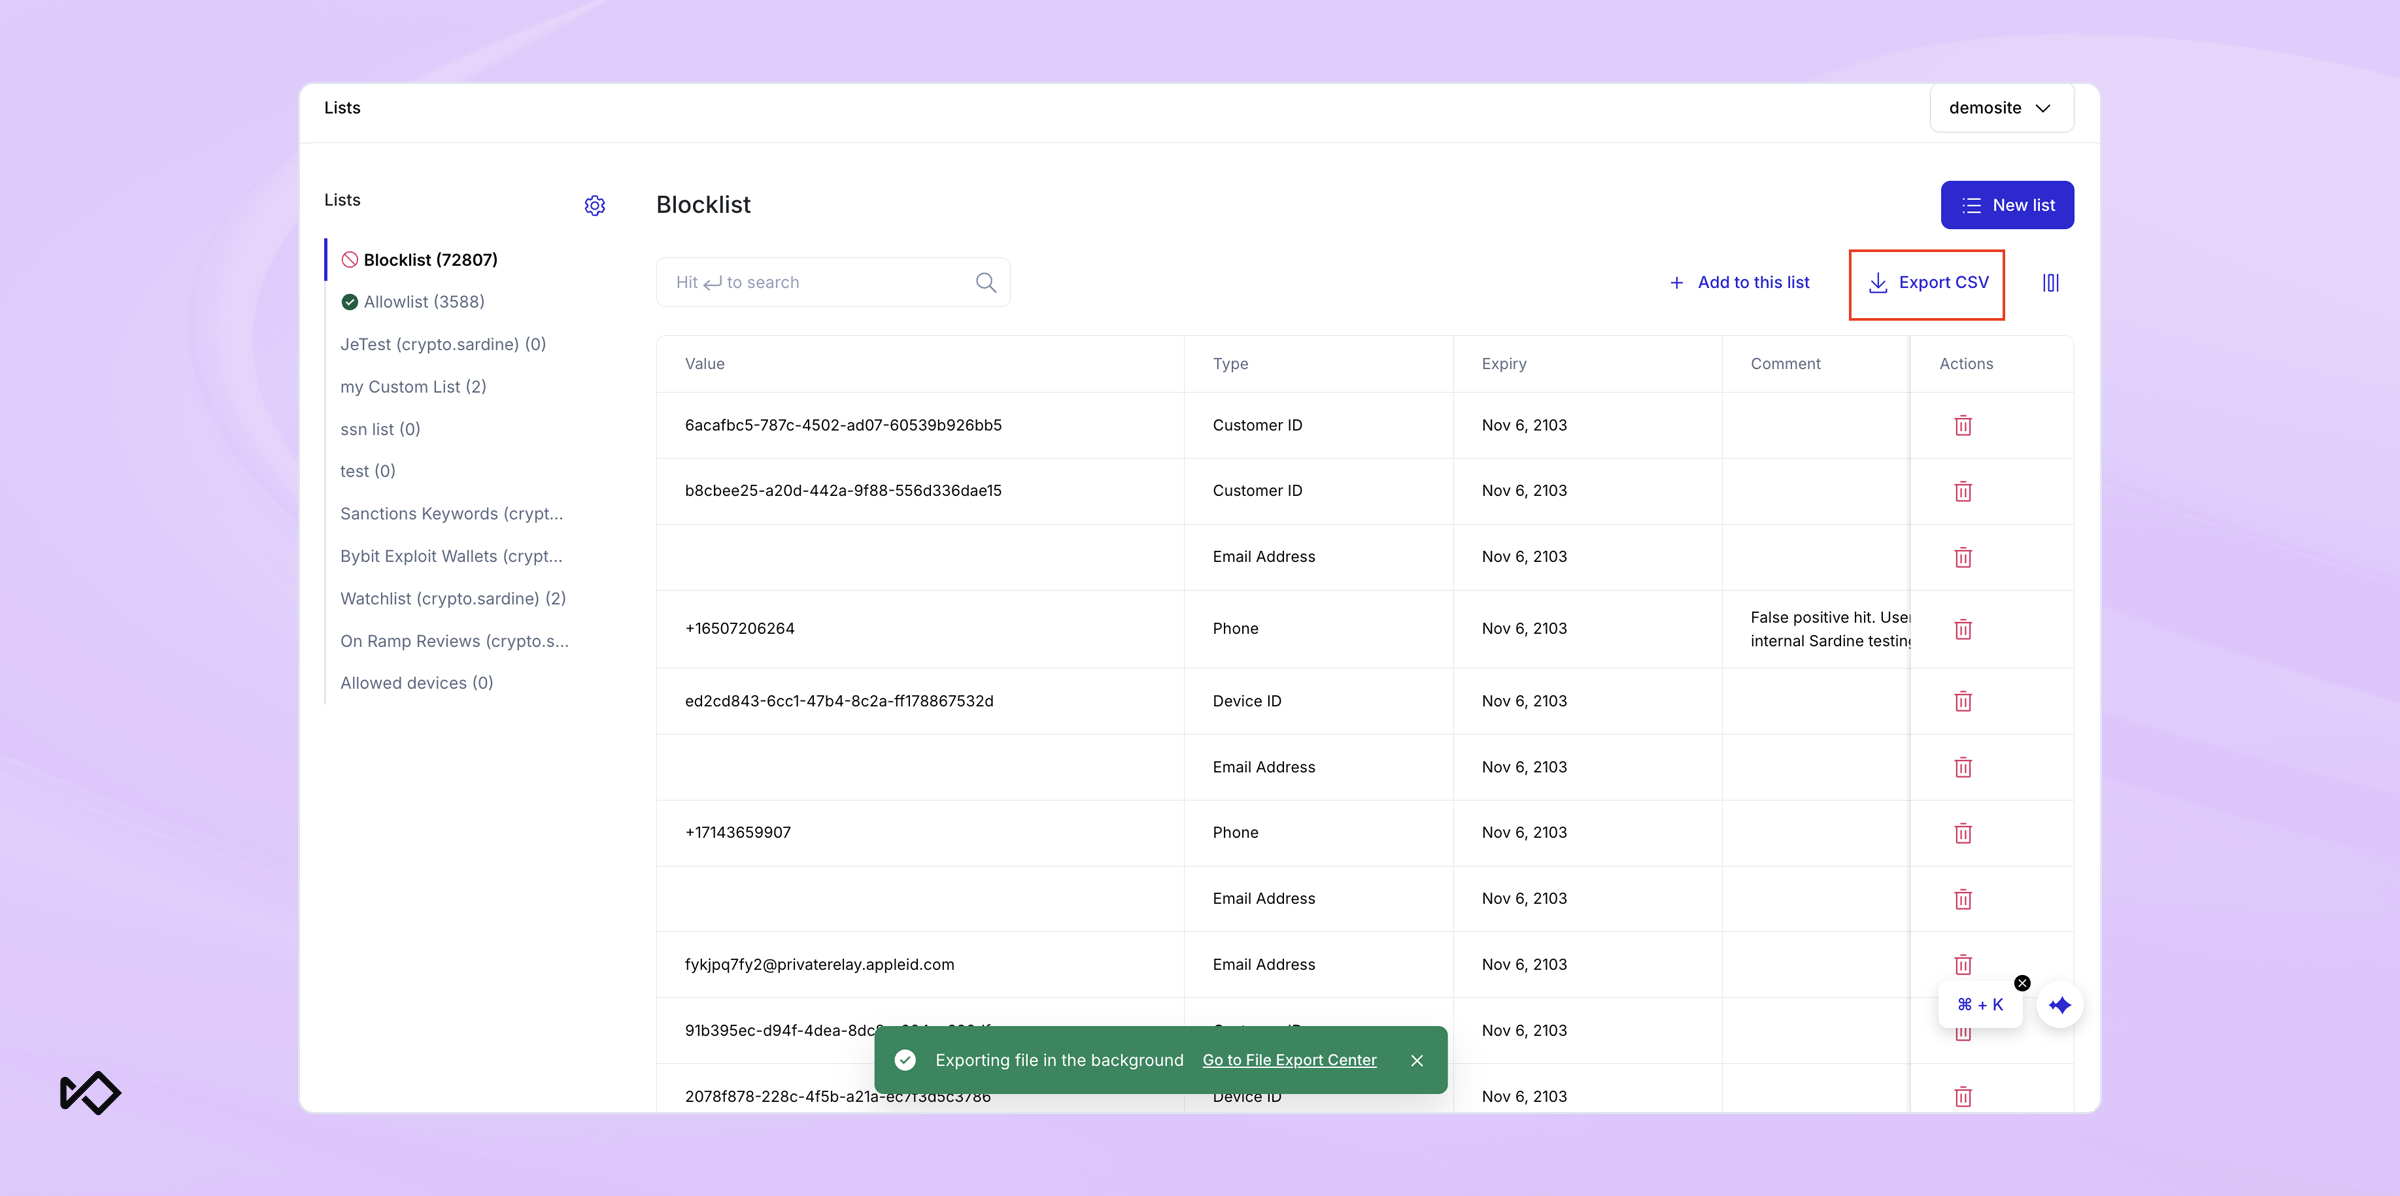2400x1196 pixels.
Task: Open JeTest (crypto.sardine) list
Action: tap(443, 344)
